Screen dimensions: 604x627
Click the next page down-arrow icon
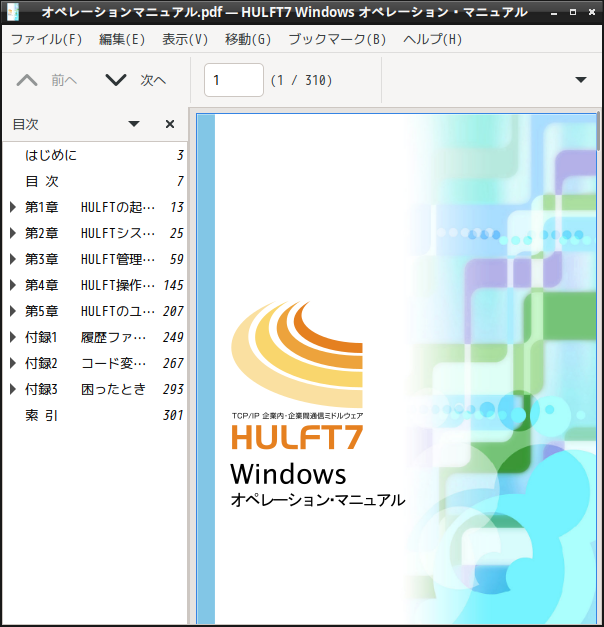point(116,80)
